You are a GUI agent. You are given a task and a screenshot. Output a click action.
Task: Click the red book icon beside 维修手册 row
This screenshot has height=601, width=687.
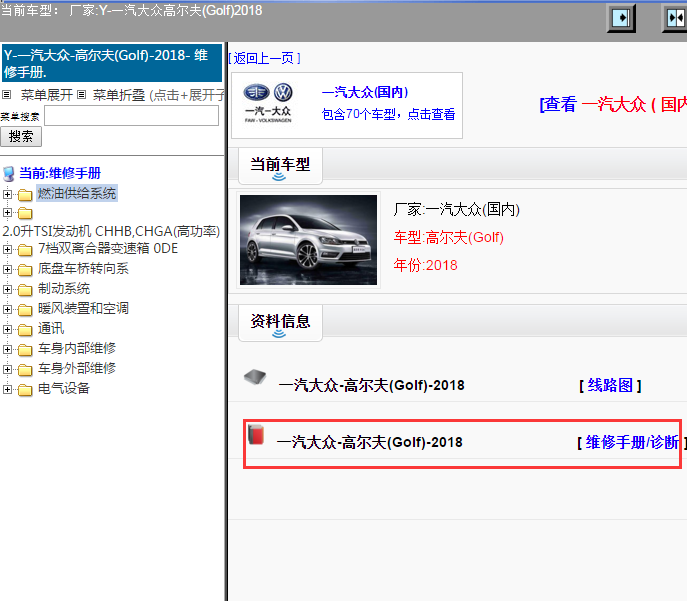tap(256, 434)
